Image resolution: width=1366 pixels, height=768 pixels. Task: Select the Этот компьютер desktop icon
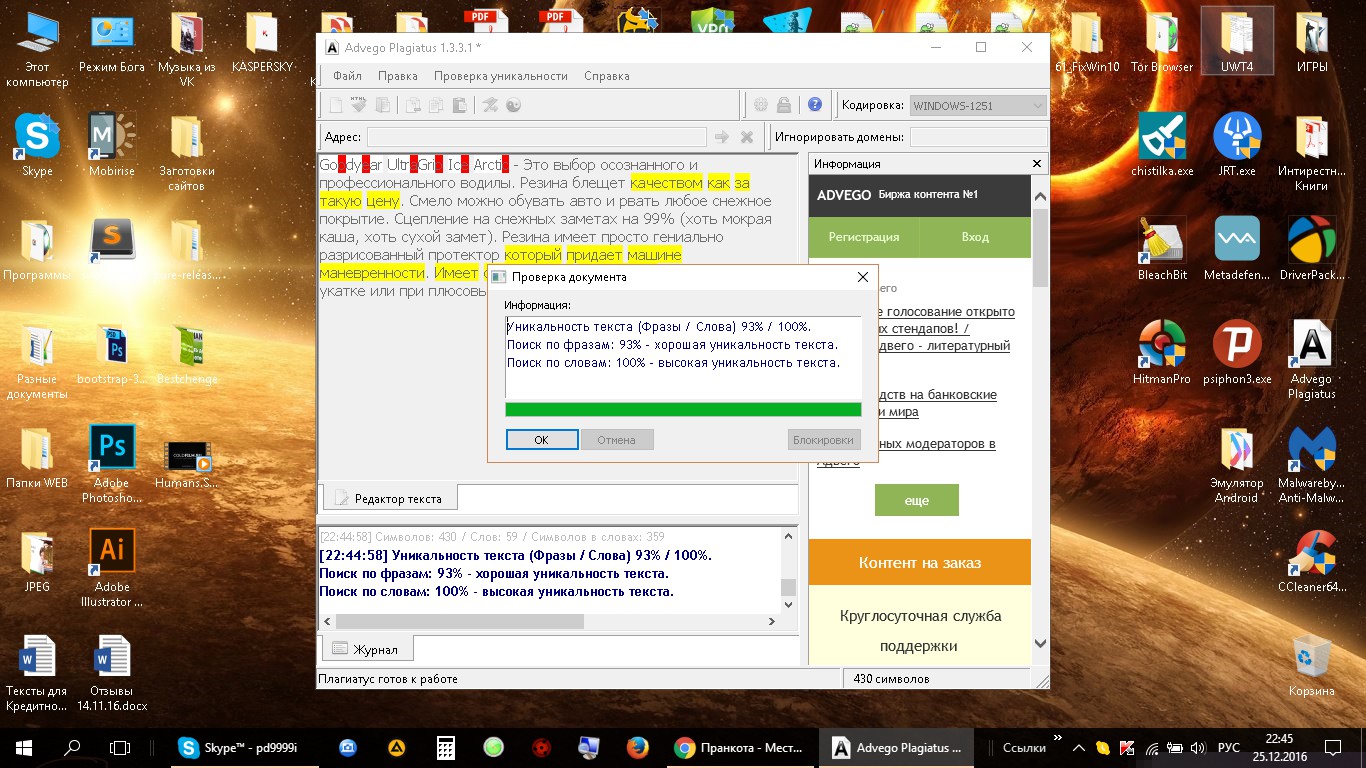[37, 51]
